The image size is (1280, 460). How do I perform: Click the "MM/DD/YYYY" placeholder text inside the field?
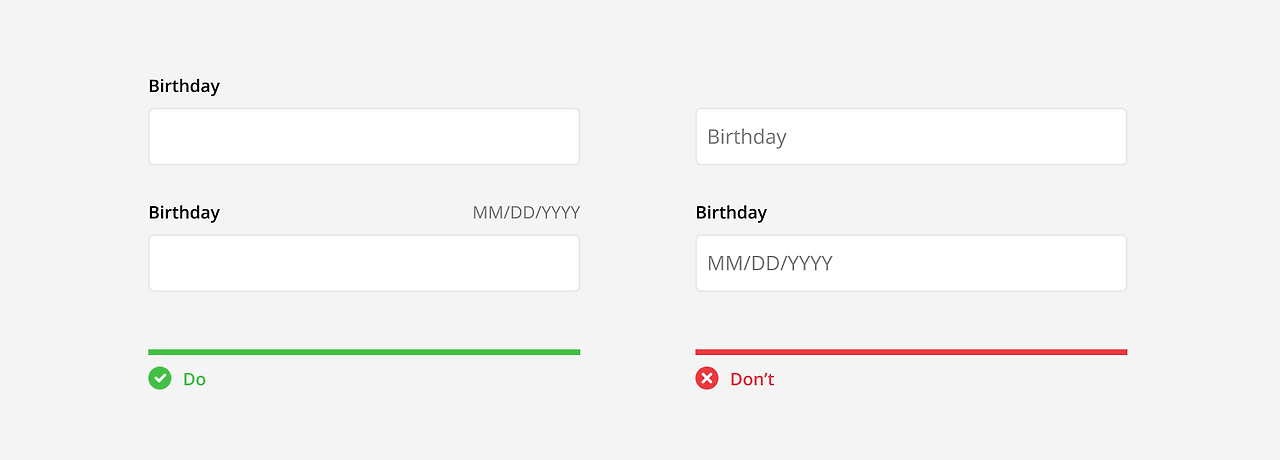[770, 264]
